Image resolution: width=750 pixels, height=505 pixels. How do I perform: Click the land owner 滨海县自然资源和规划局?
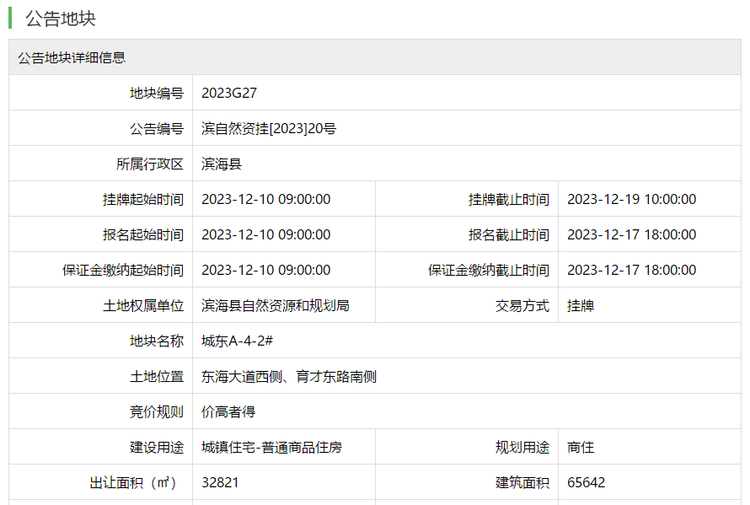coord(275,306)
